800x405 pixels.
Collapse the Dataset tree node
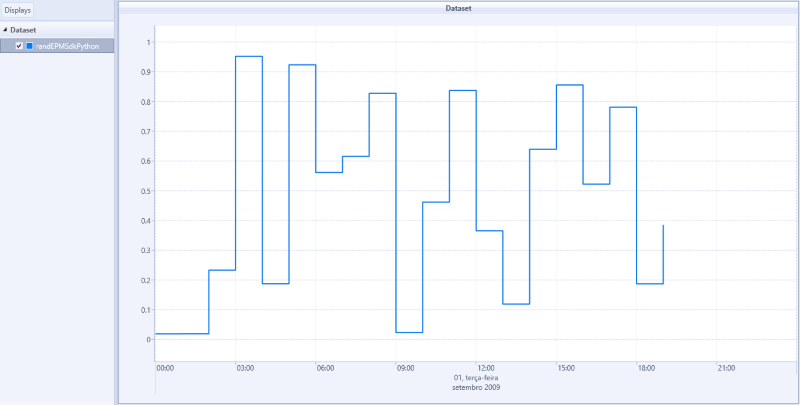(5, 31)
